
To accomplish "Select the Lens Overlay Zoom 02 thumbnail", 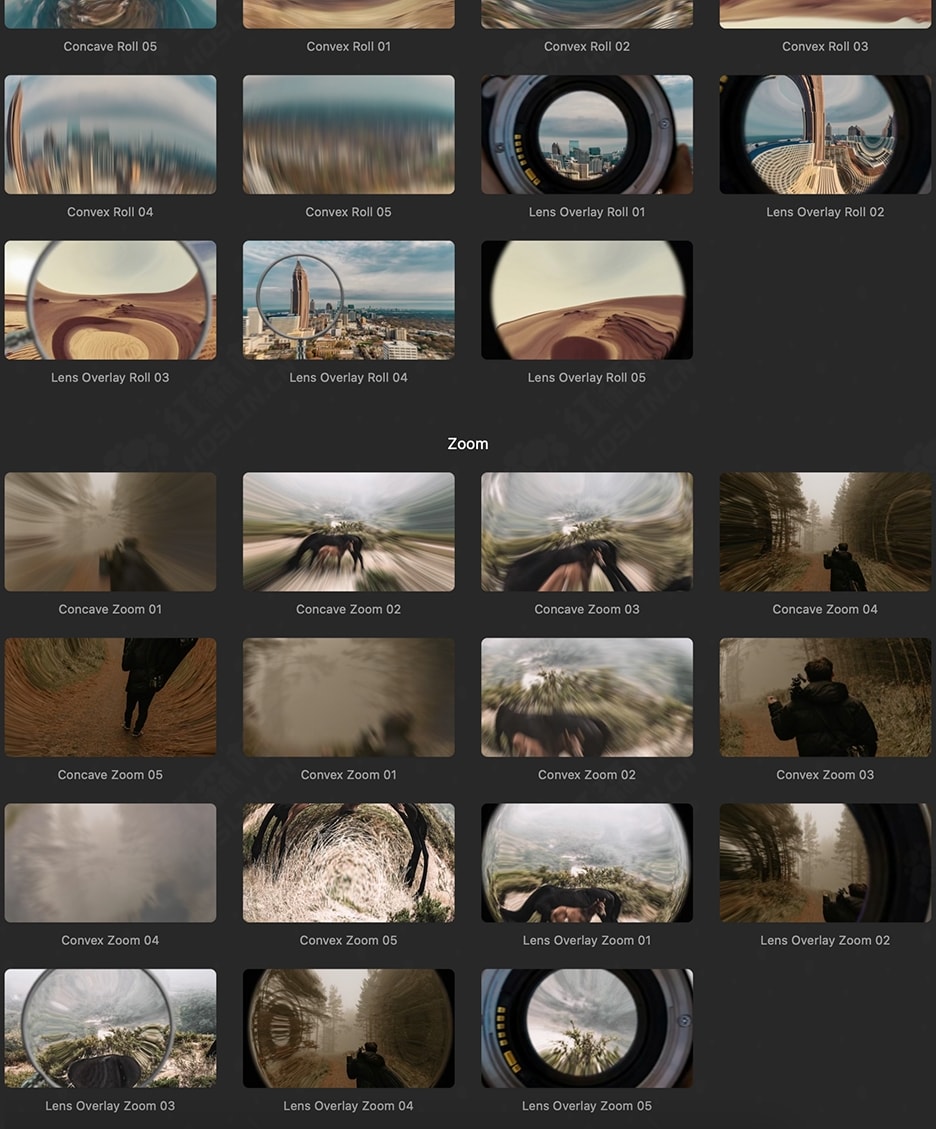I will pos(825,863).
